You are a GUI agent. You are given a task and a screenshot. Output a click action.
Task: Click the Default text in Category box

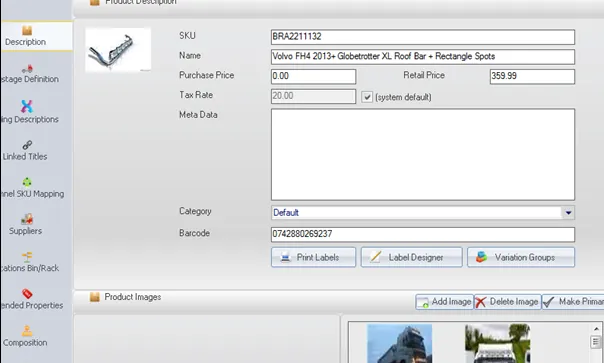tap(286, 213)
